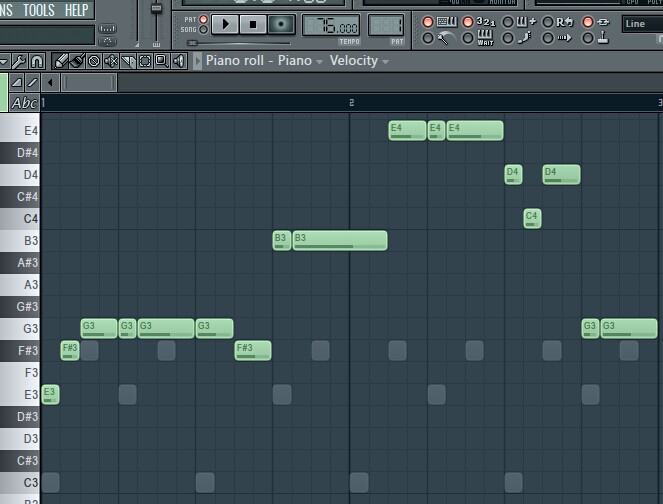Click the typing keyboard to piano icon

[447, 22]
